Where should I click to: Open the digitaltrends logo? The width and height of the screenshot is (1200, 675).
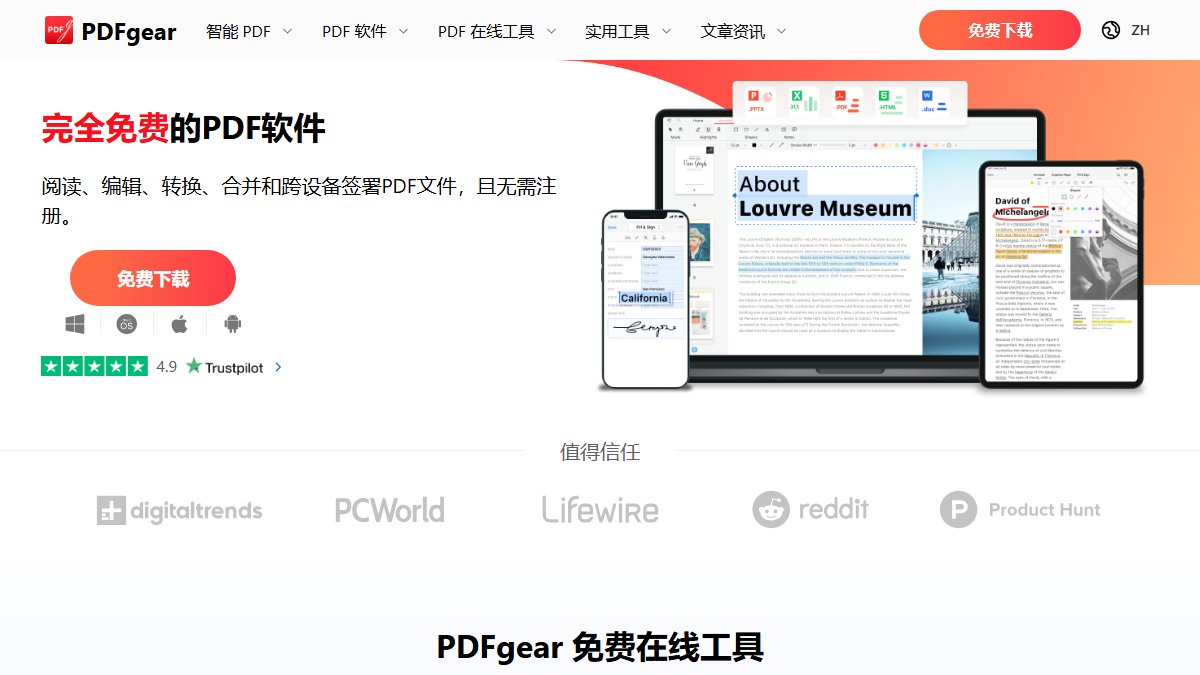pyautogui.click(x=179, y=511)
